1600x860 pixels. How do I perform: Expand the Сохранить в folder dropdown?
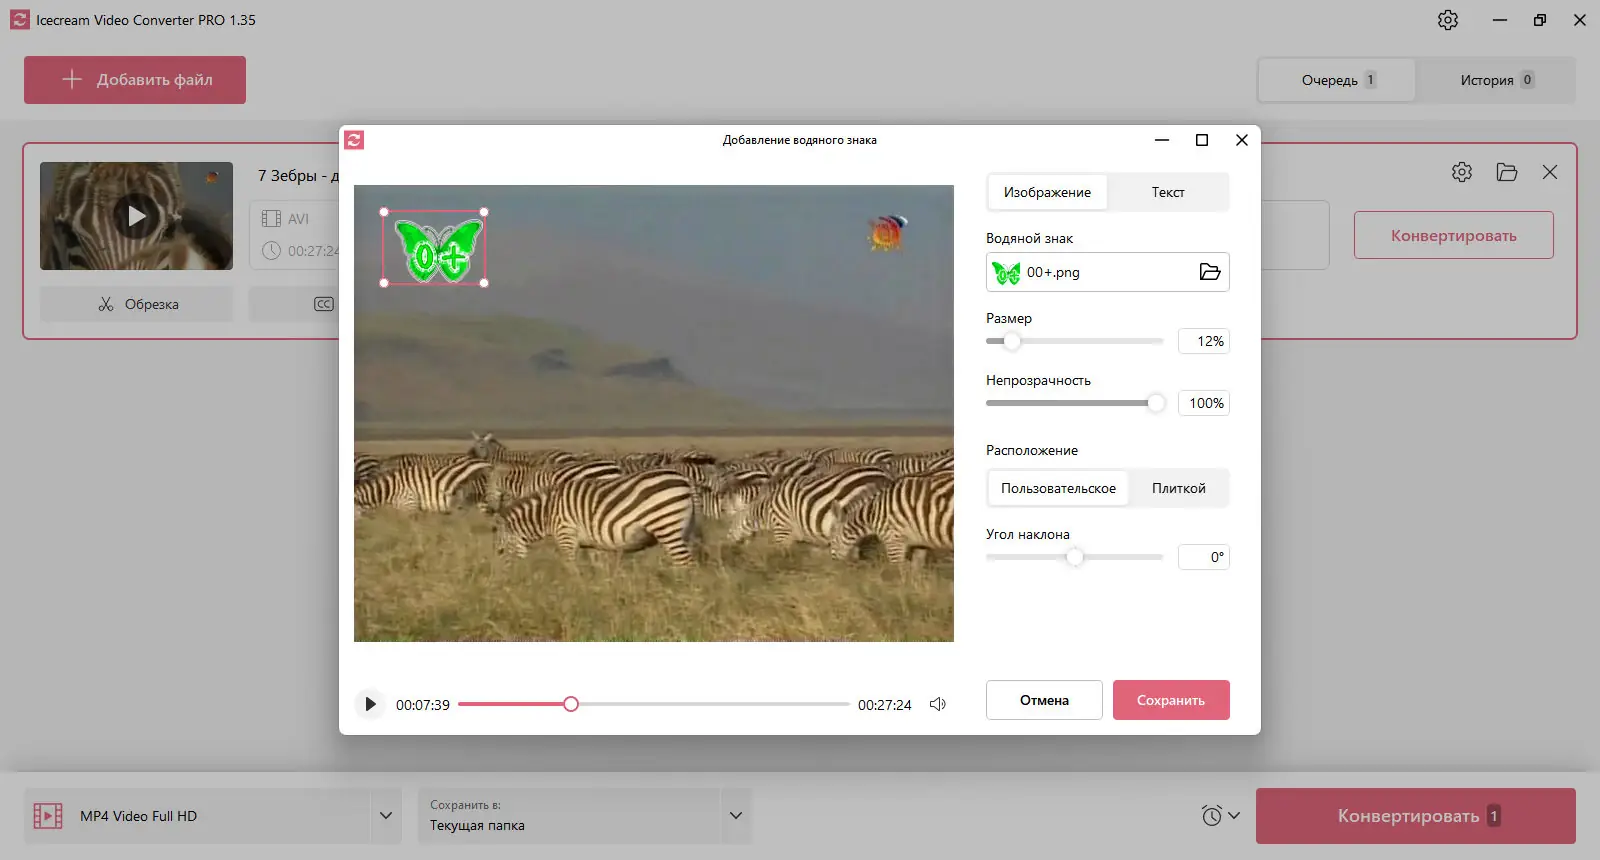(x=736, y=816)
